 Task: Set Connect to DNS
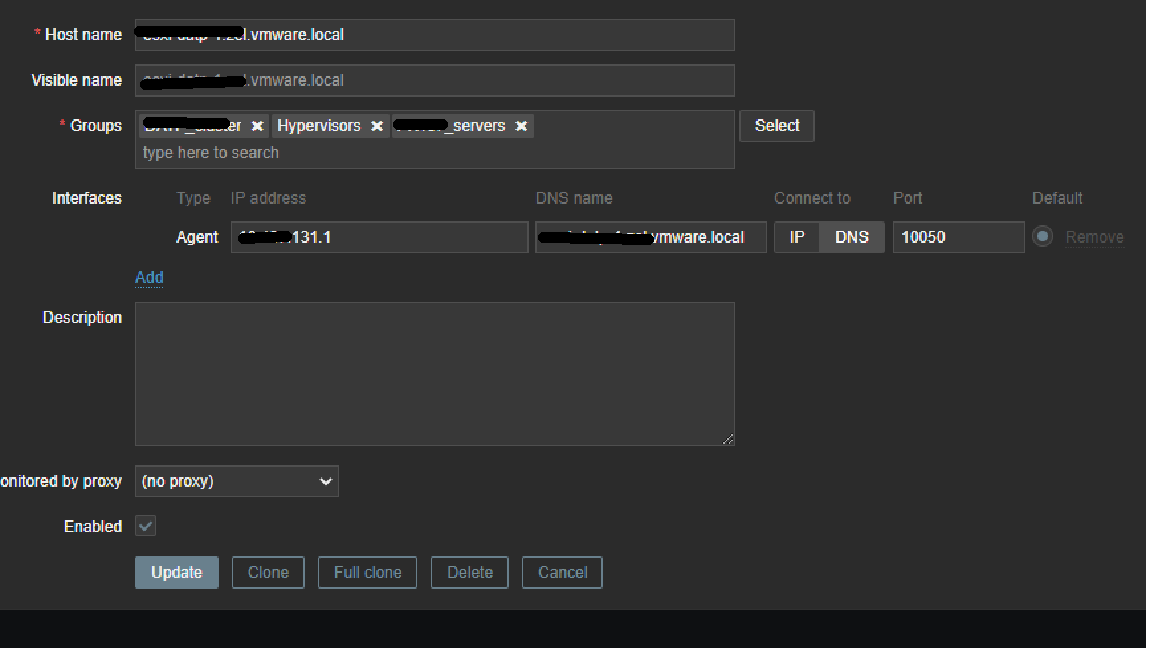[852, 237]
